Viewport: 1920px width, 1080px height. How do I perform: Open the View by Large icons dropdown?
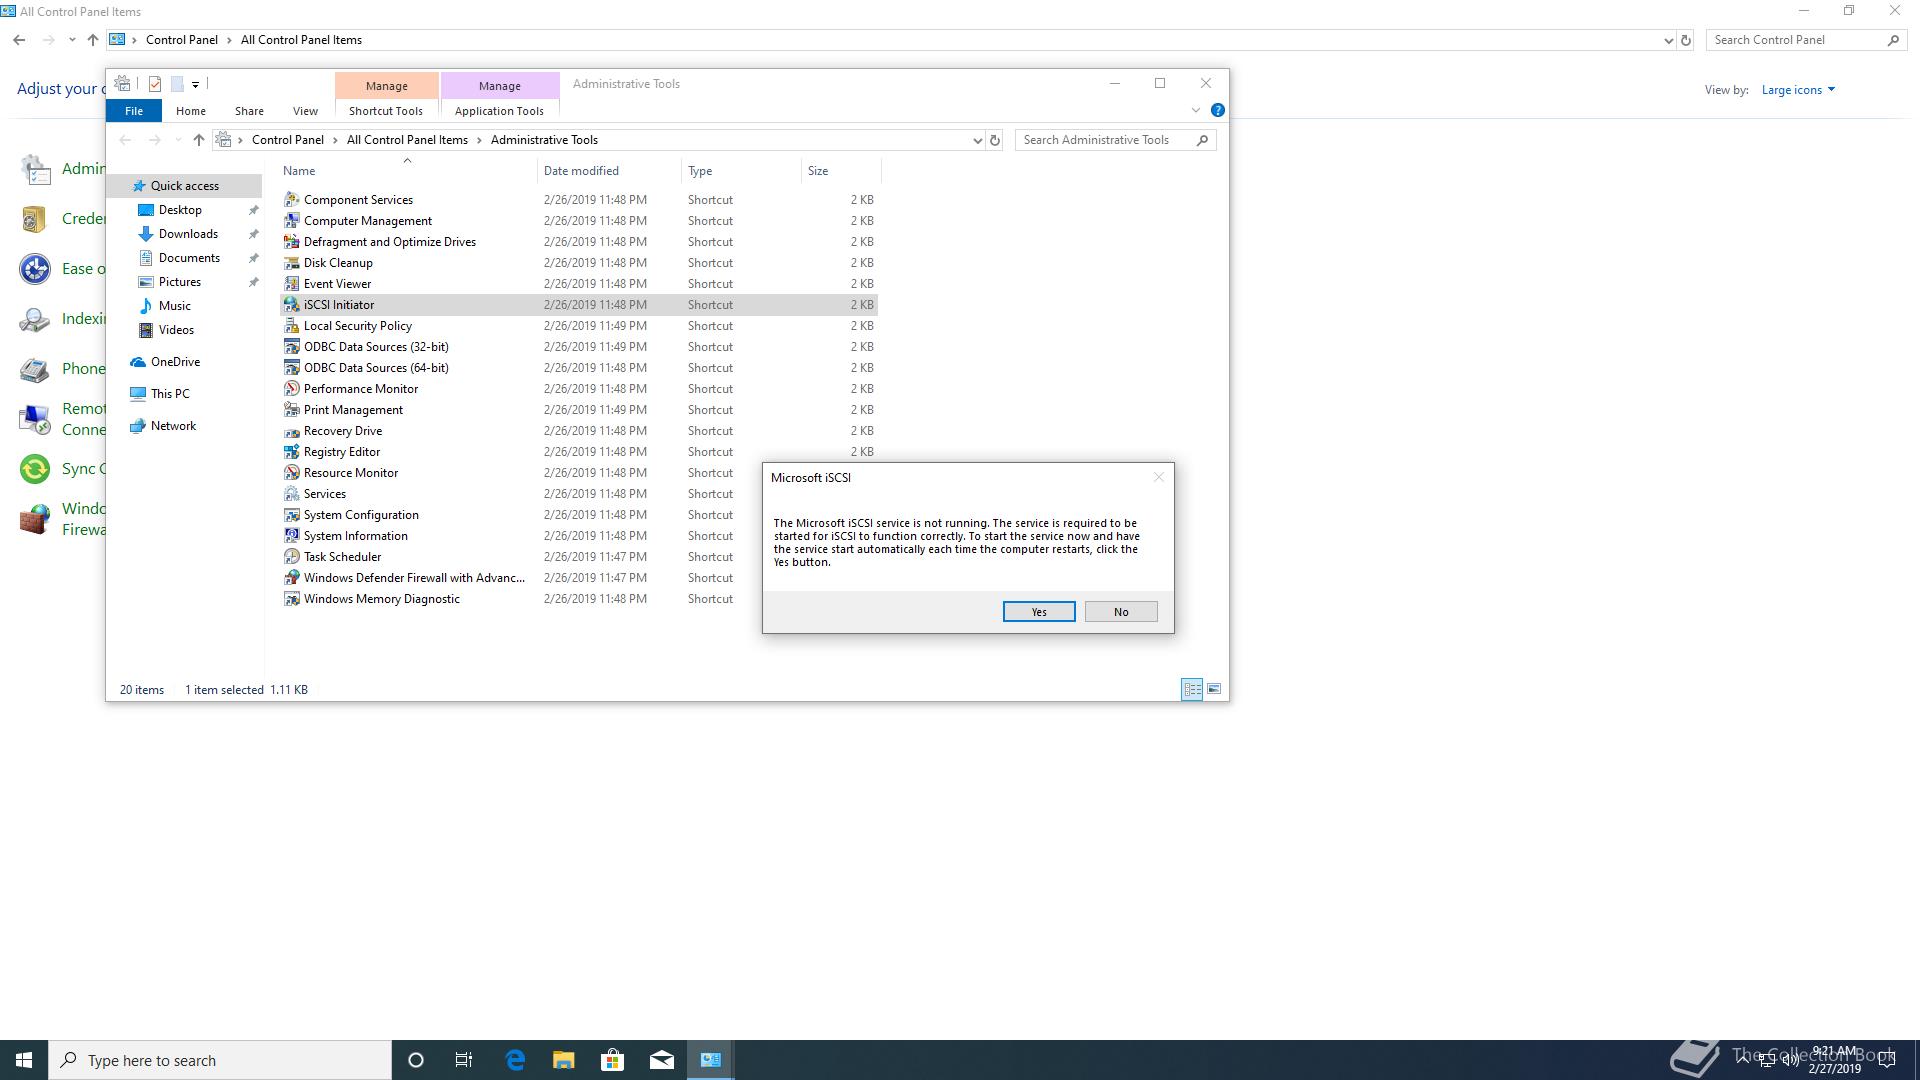[1798, 90]
